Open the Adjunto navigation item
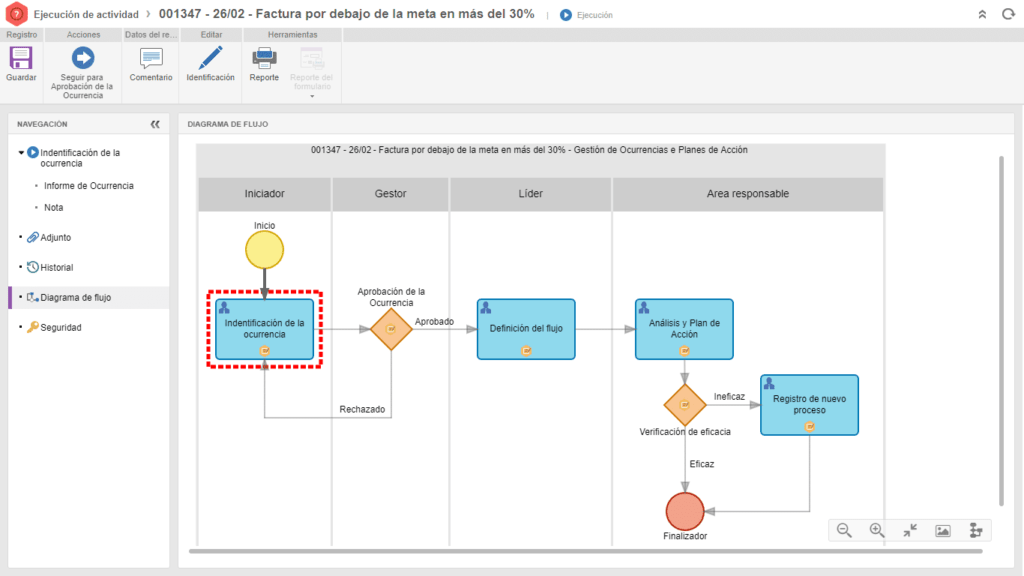Image resolution: width=1024 pixels, height=576 pixels. point(55,238)
